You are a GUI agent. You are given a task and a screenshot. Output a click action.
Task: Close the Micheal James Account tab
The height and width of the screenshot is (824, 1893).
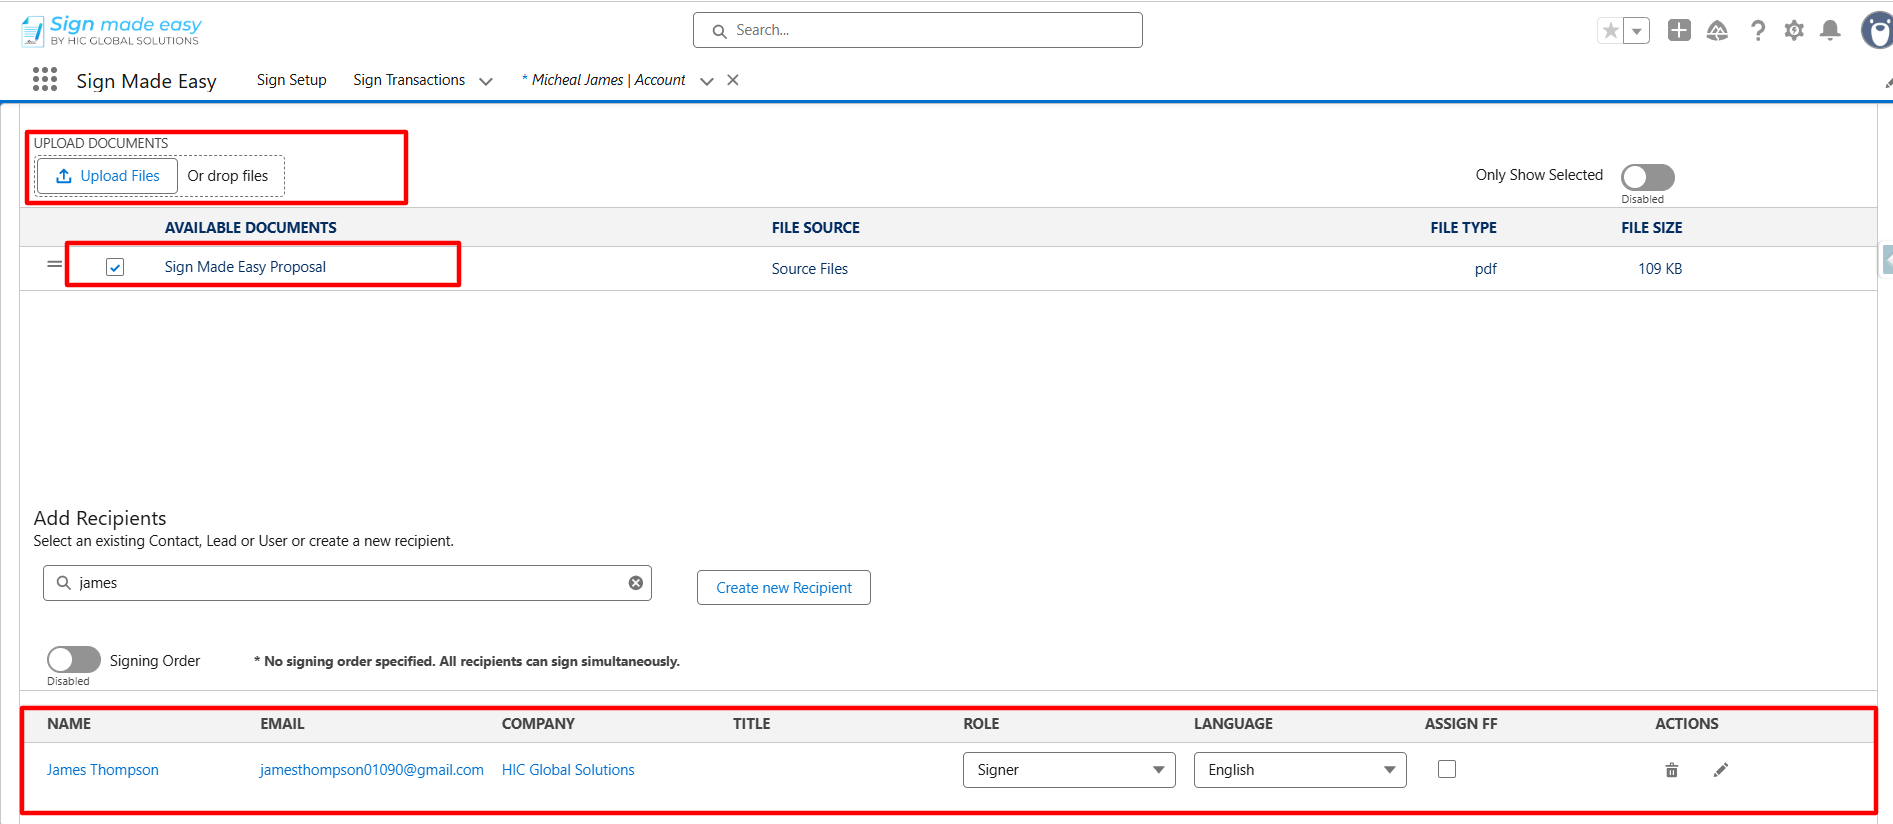[733, 80]
